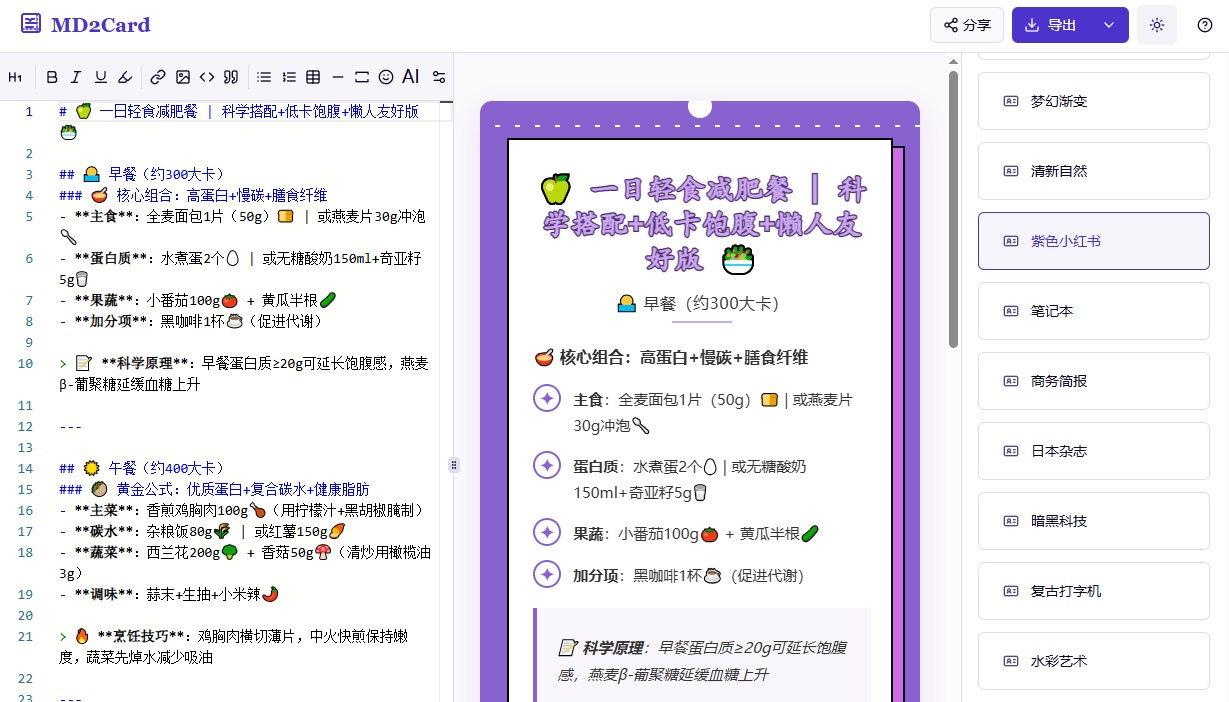The height and width of the screenshot is (702, 1229).
Task: Click editor line 14 午餐（约400大卡）
Action: (142, 468)
